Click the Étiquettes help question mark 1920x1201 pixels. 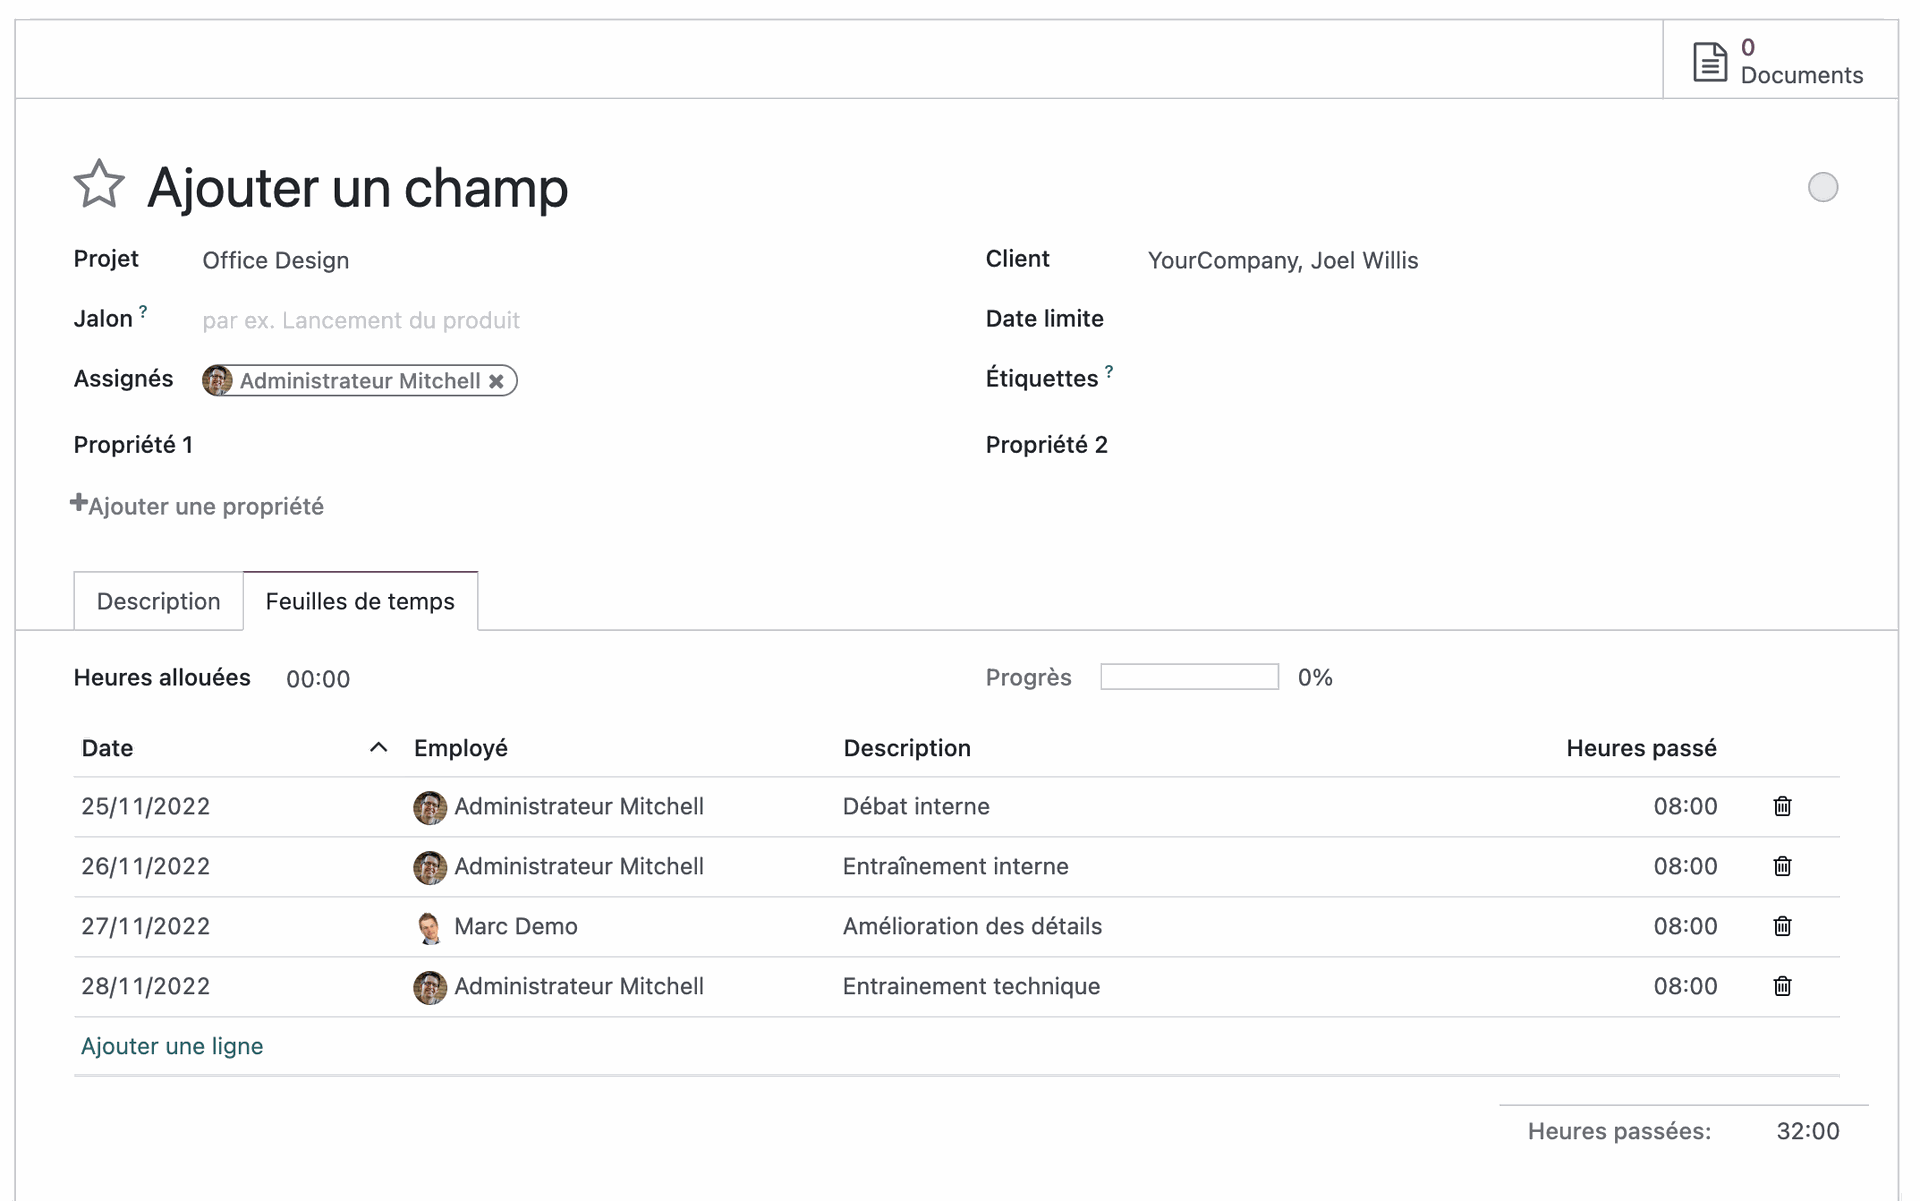(x=1109, y=372)
